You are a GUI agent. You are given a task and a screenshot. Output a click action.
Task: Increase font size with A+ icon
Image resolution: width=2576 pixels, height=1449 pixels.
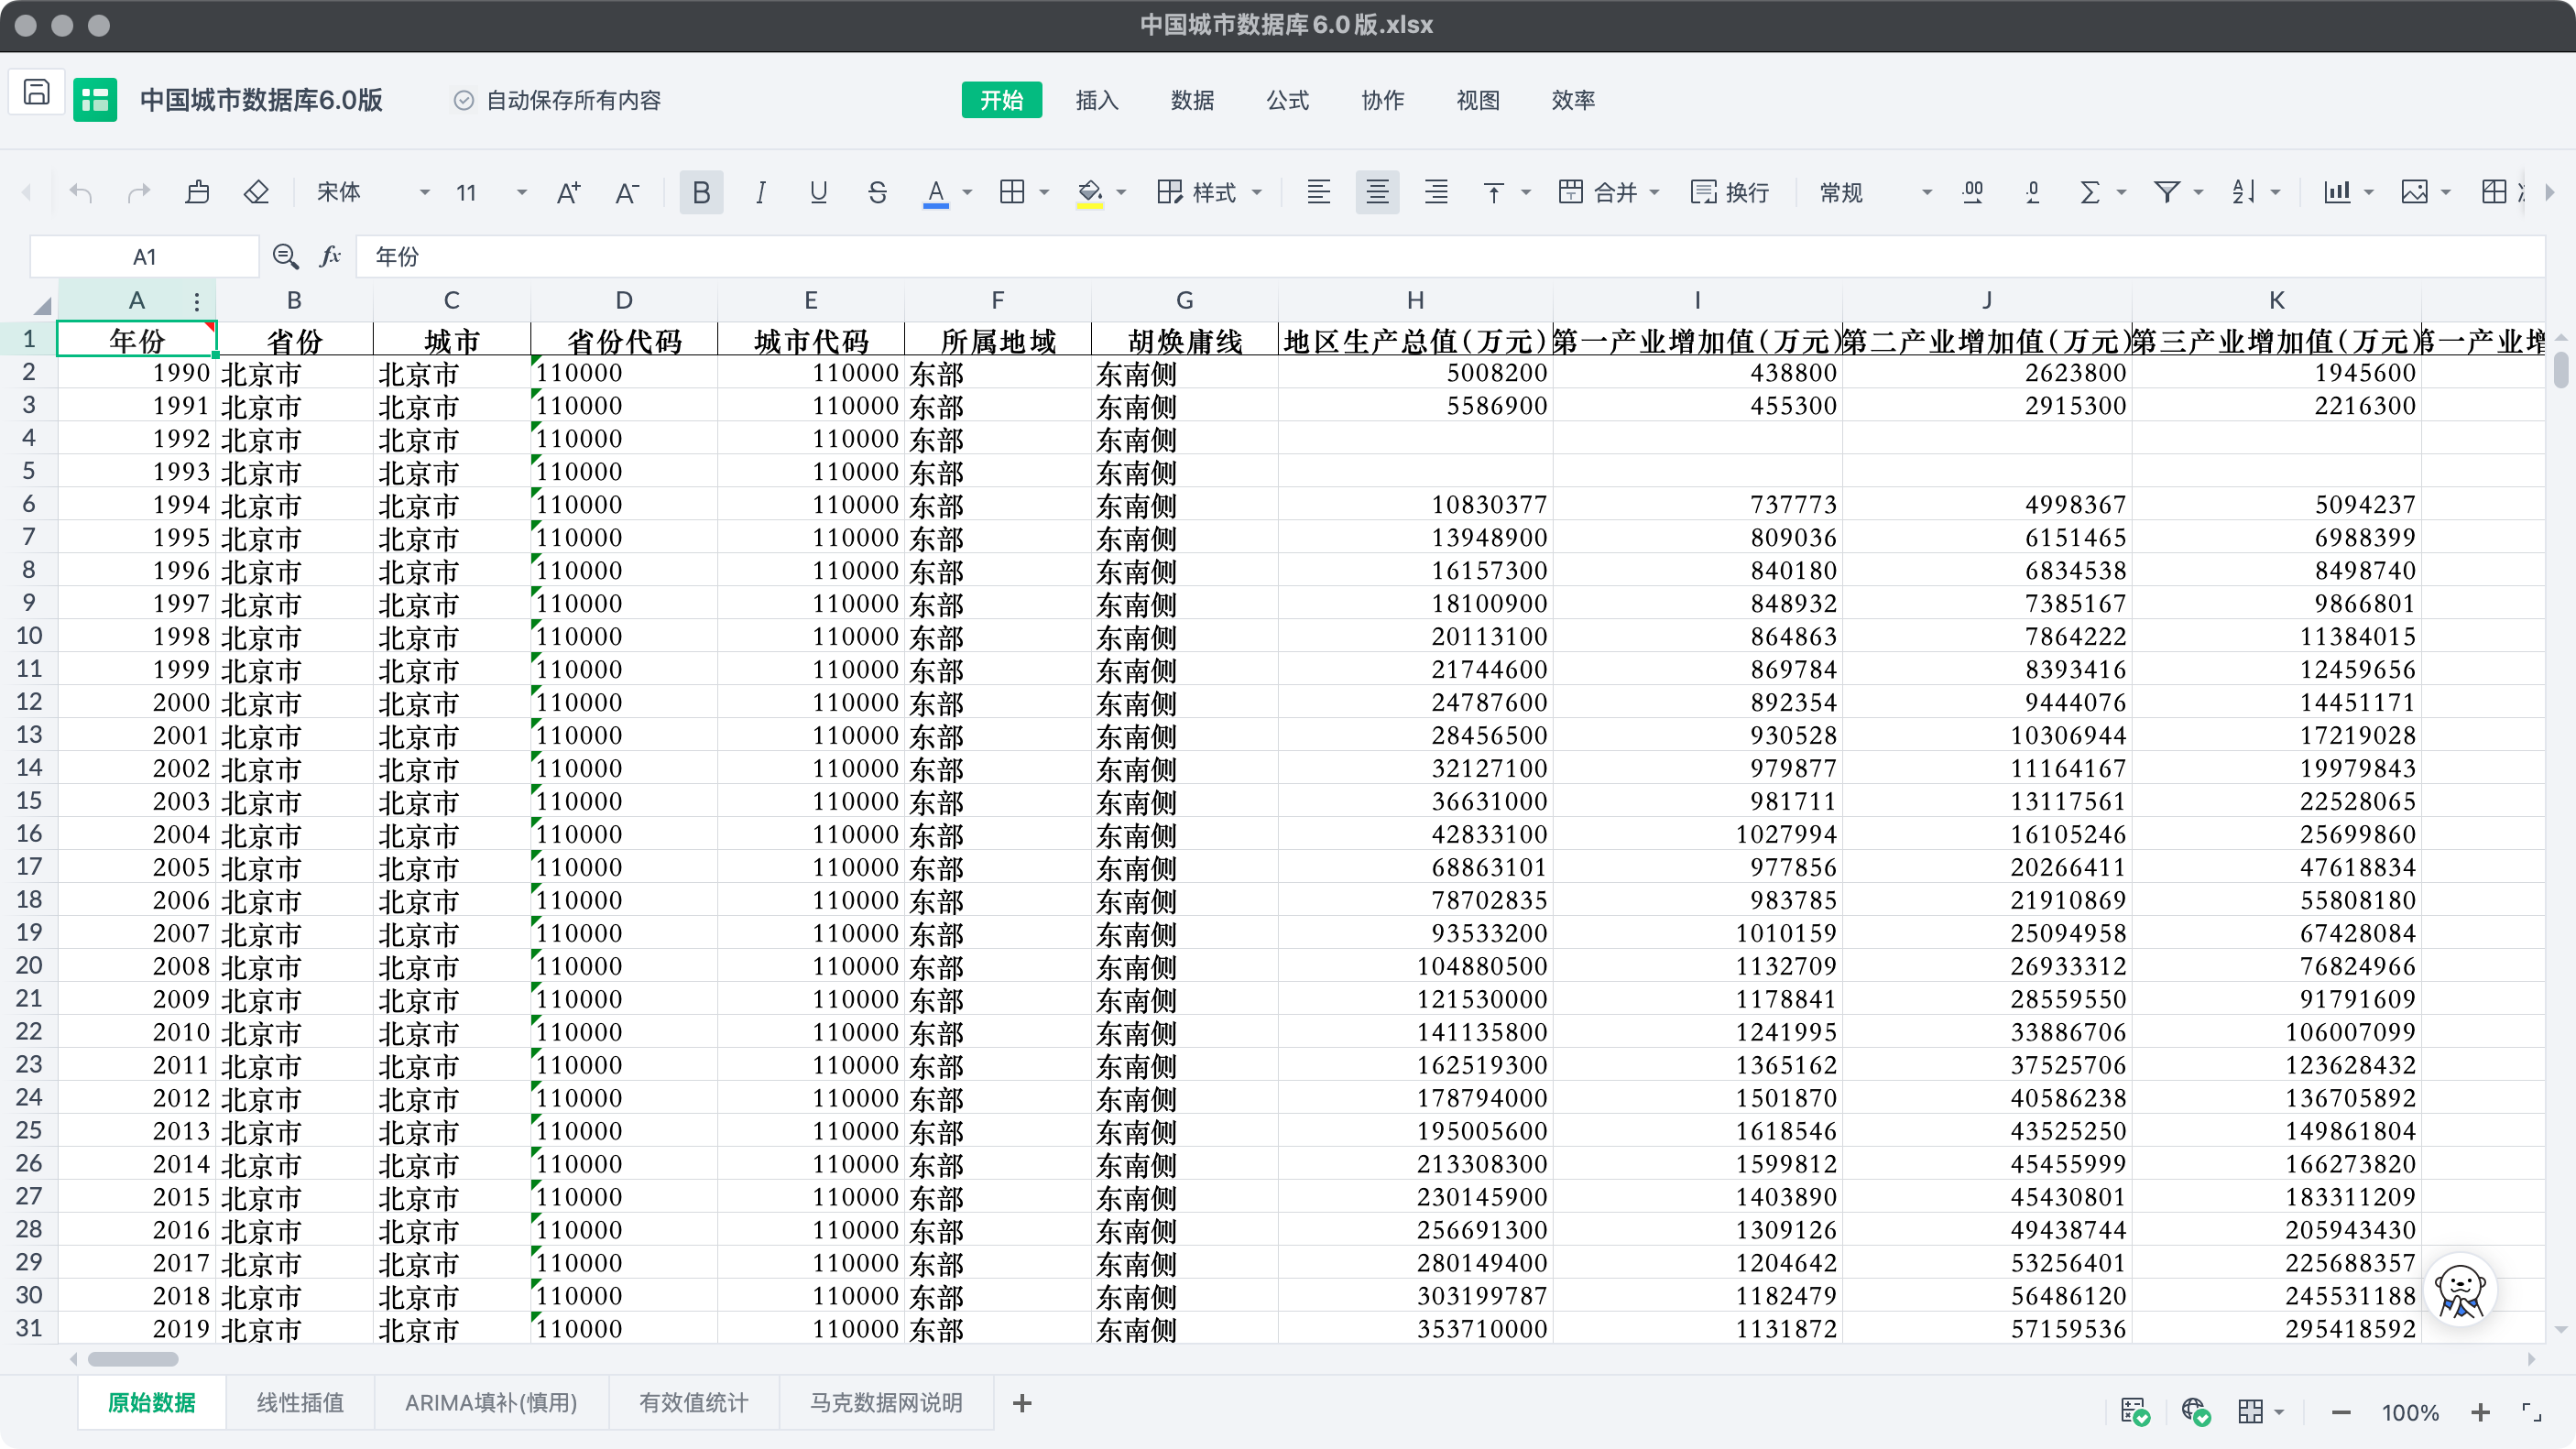(x=568, y=192)
